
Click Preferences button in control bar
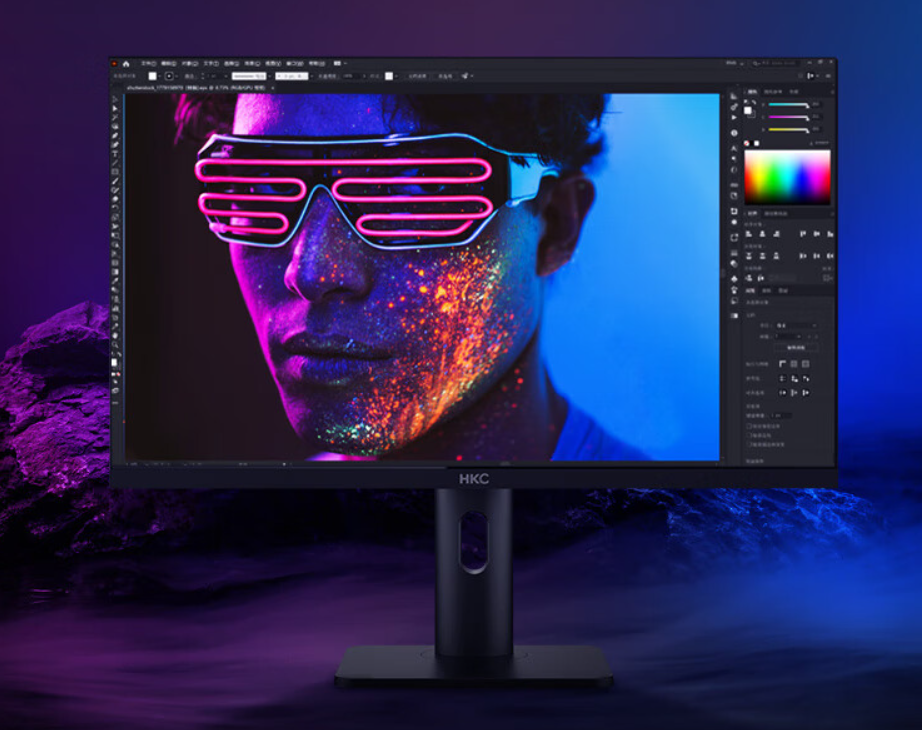click(446, 76)
